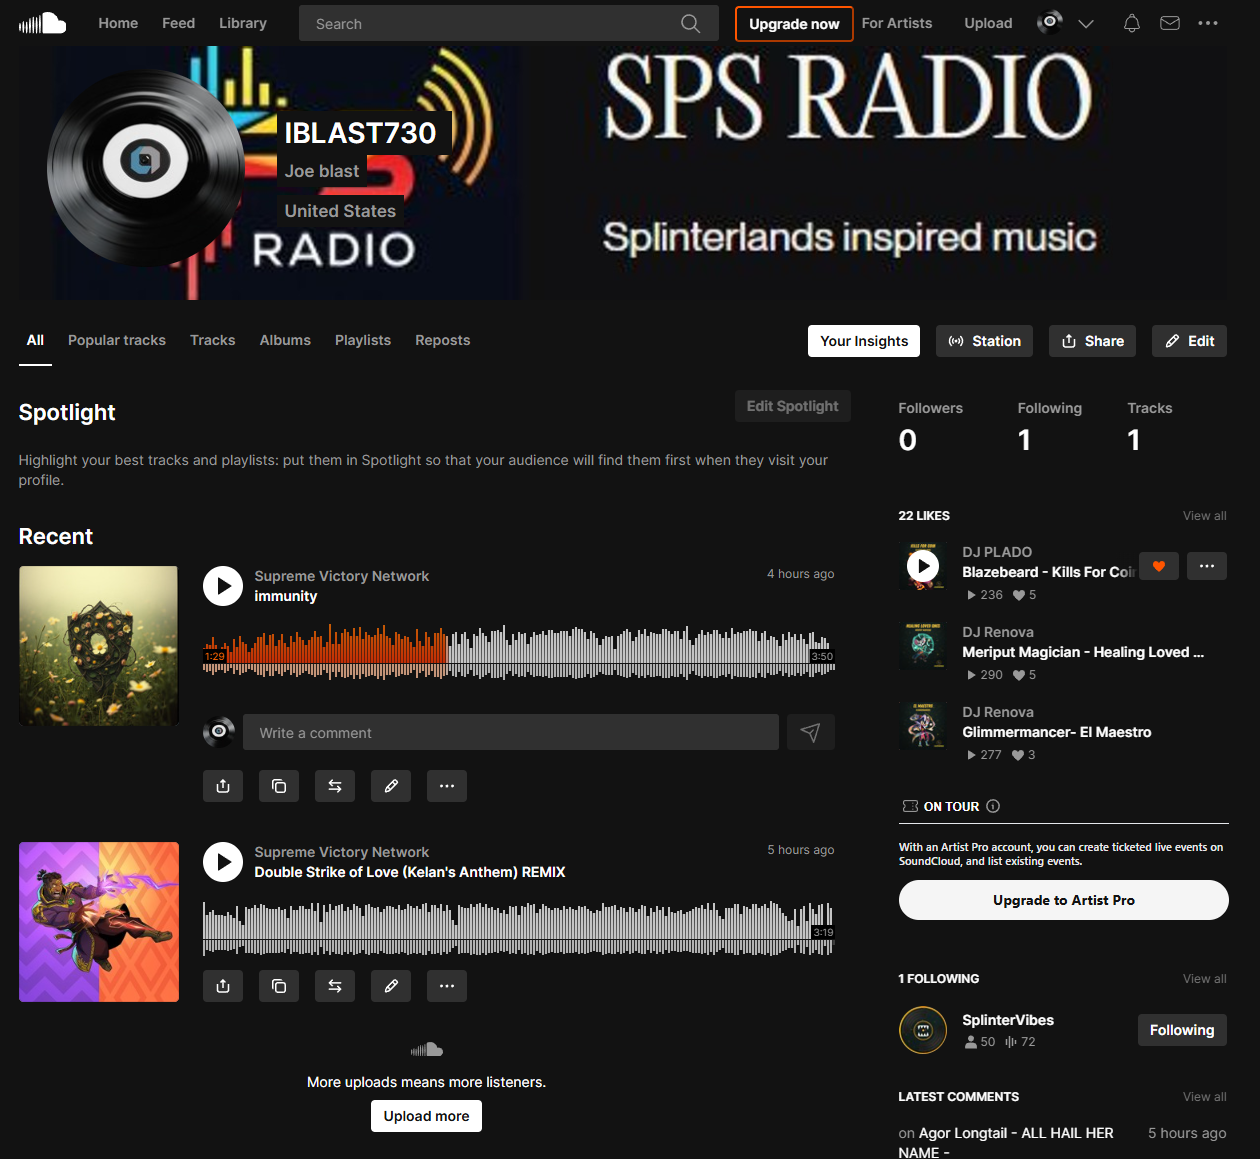Click the Write a comment field
The width and height of the screenshot is (1260, 1159).
click(x=511, y=732)
